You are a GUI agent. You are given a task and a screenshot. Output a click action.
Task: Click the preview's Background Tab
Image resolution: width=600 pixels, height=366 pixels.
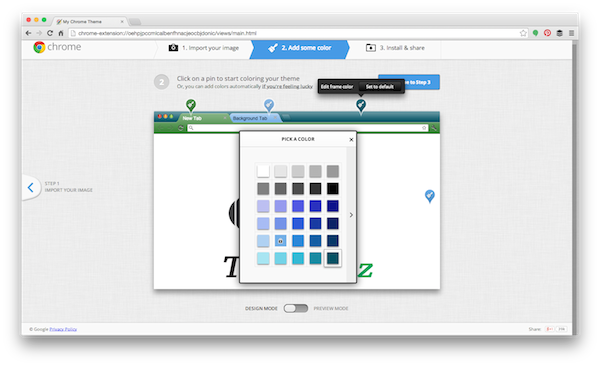[x=255, y=118]
